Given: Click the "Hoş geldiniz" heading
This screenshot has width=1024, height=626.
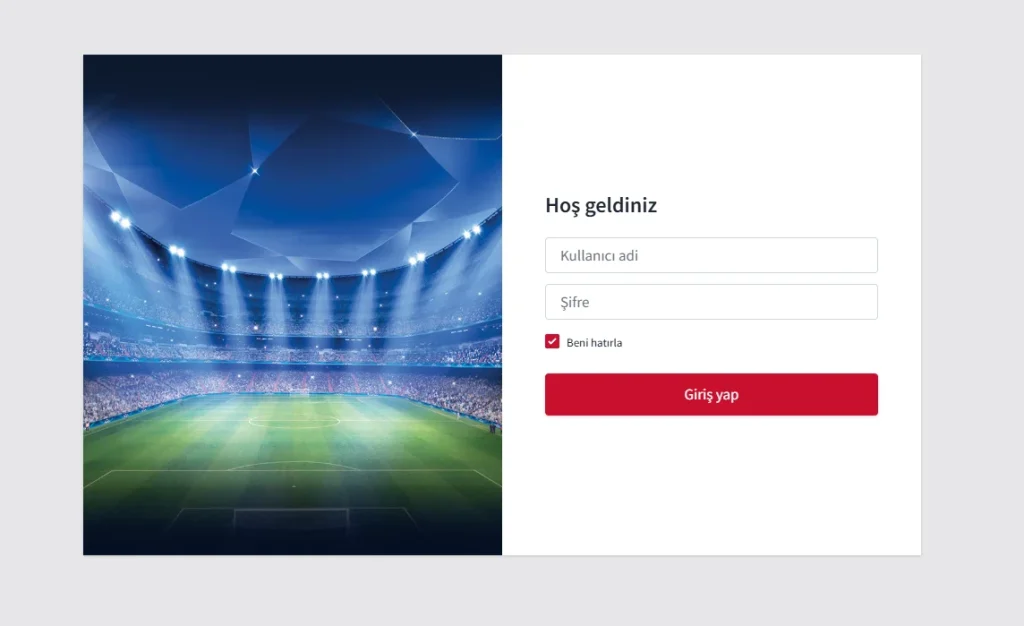Looking at the screenshot, I should coord(601,206).
